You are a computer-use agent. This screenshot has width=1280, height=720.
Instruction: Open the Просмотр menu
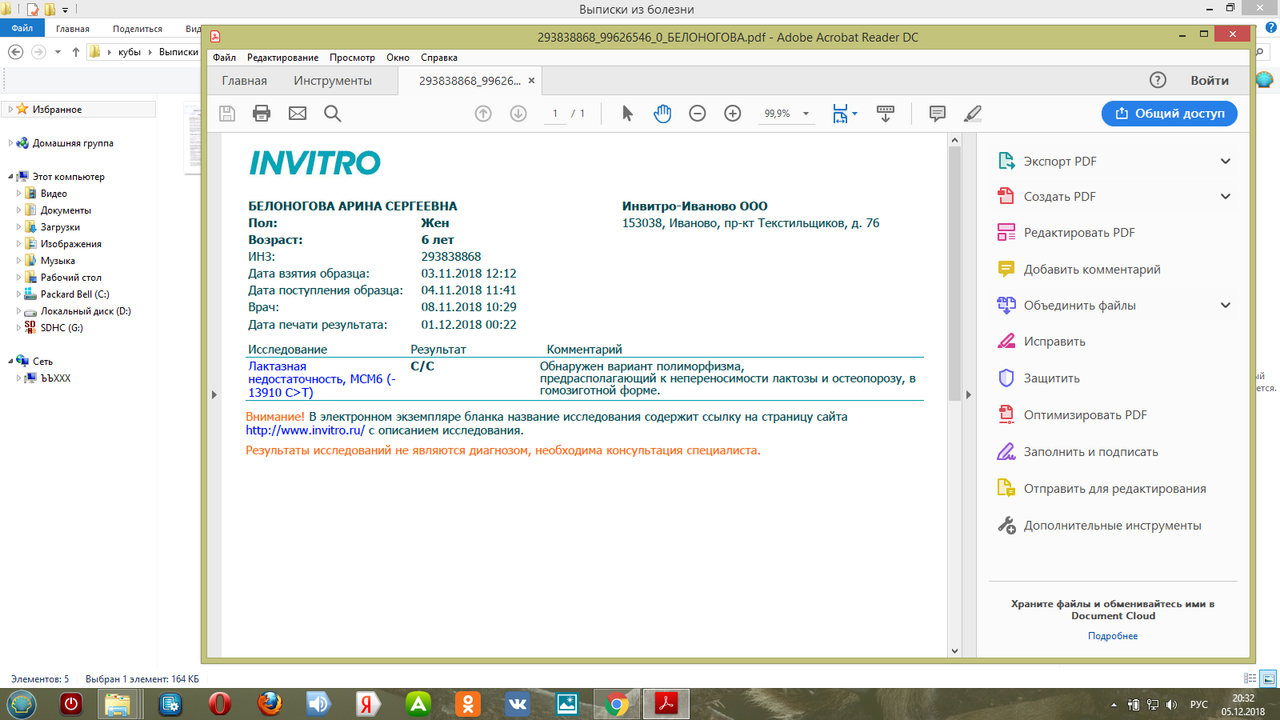(x=352, y=58)
